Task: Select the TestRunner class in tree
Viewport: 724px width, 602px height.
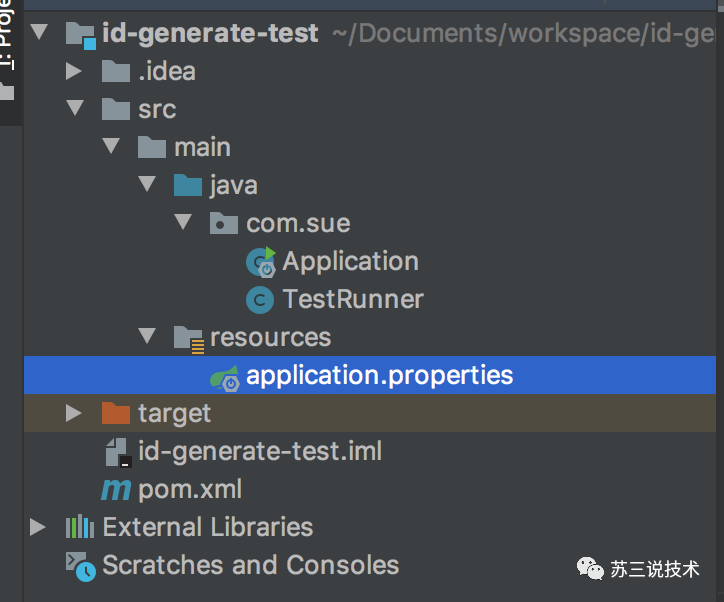Action: (x=352, y=300)
